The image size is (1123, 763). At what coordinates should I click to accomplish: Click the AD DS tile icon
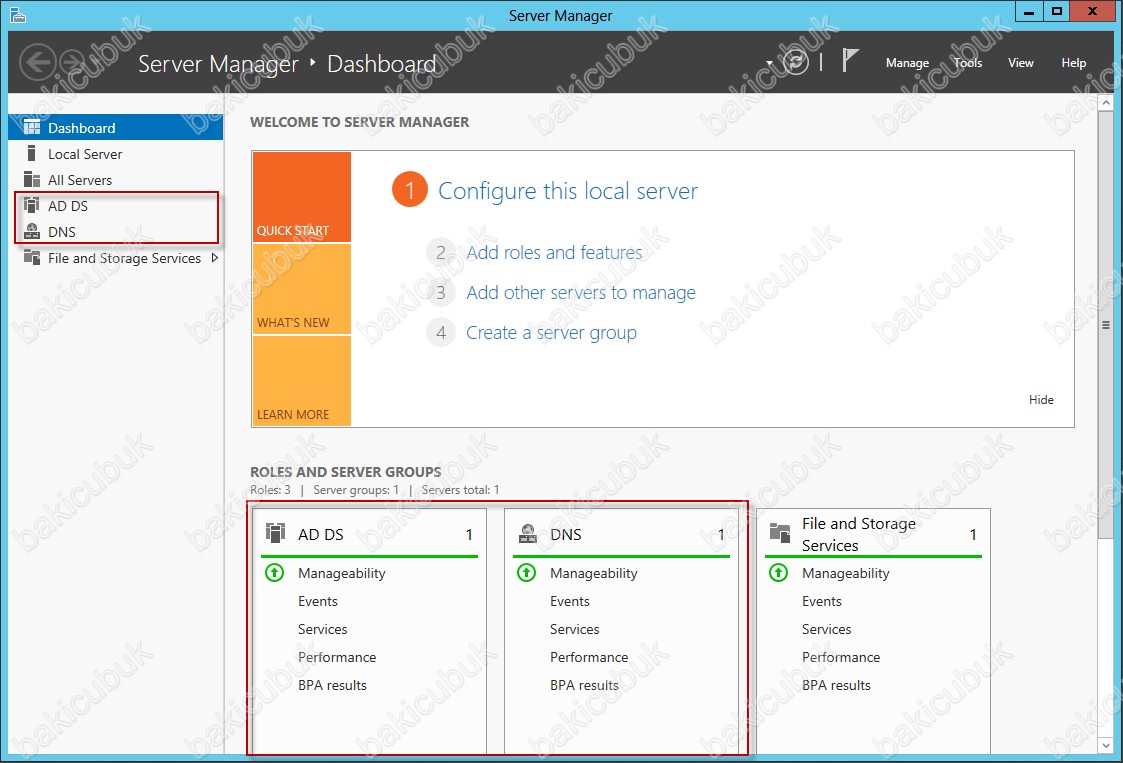[x=275, y=534]
